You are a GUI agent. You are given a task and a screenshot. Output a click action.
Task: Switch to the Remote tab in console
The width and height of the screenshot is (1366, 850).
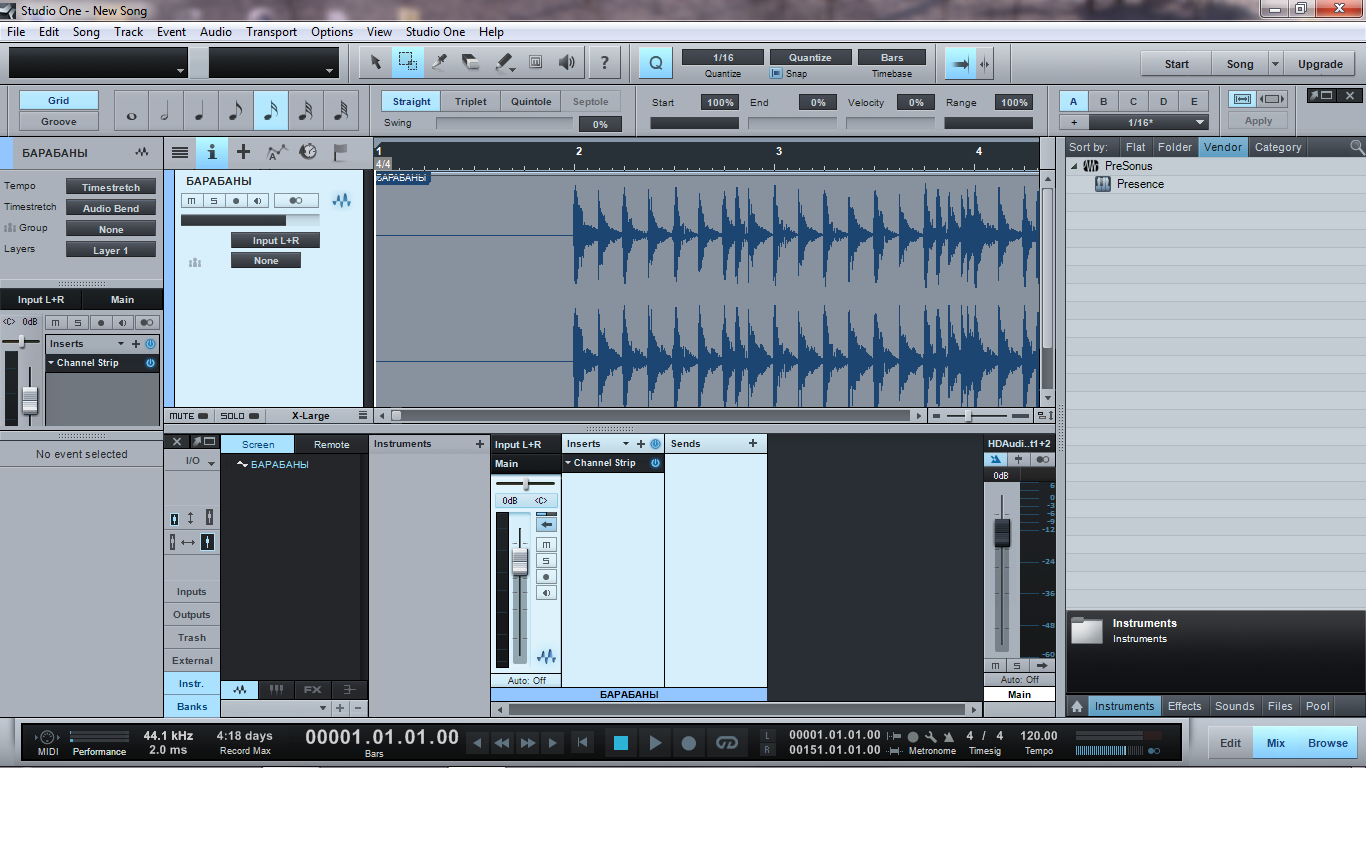pos(332,444)
